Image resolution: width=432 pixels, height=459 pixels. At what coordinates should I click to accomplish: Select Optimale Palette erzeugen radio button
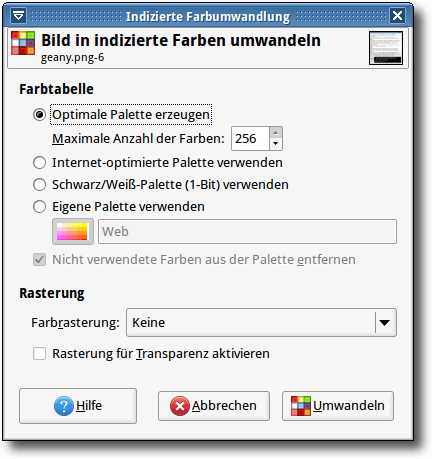point(39,115)
